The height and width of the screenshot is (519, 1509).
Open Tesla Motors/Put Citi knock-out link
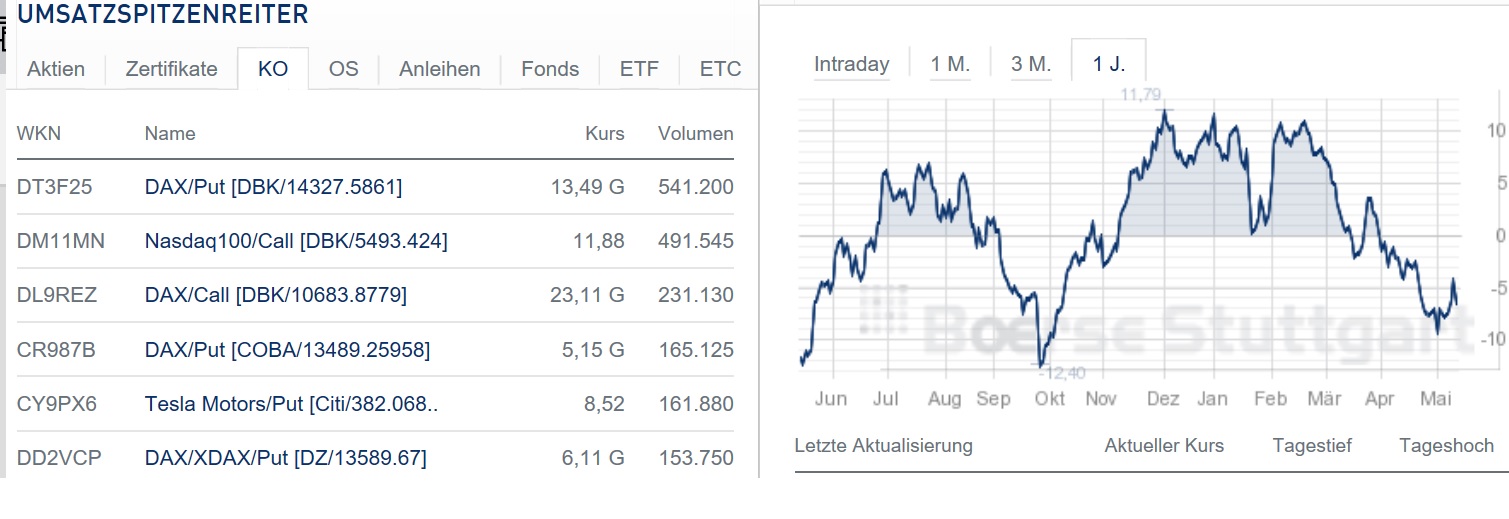(291, 404)
